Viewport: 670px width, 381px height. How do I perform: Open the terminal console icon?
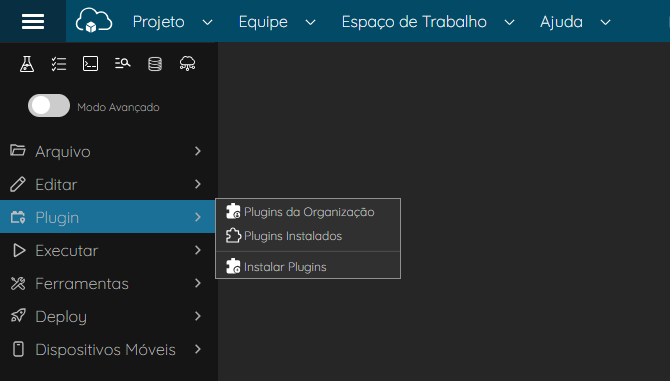91,64
